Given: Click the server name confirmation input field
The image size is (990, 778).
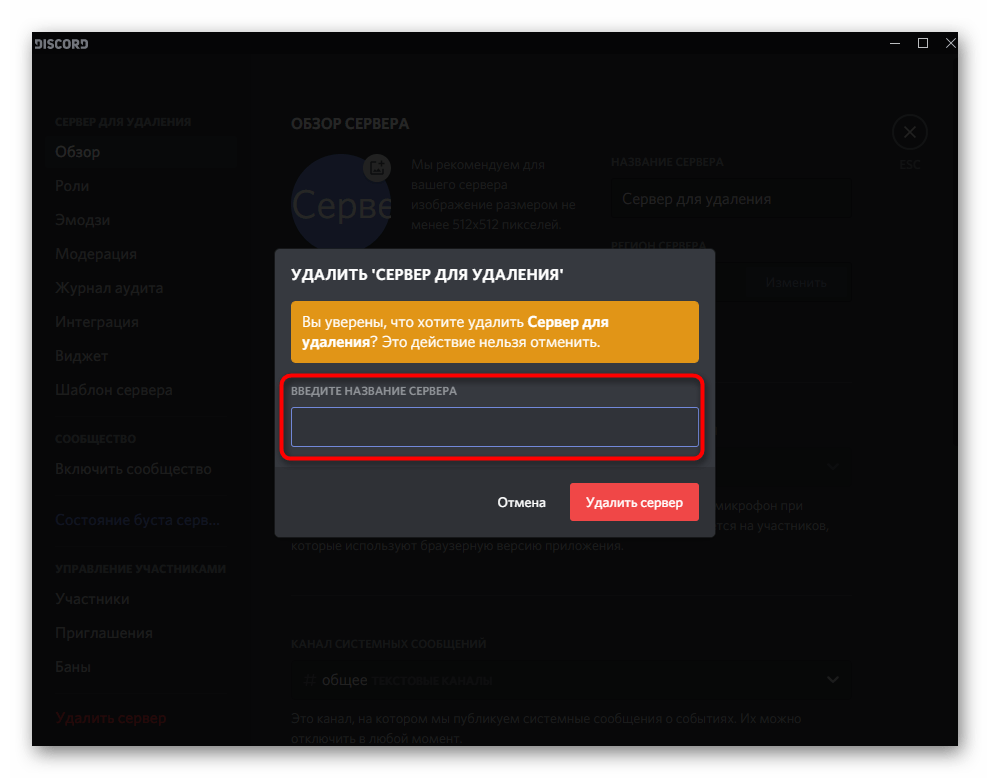Looking at the screenshot, I should (x=494, y=427).
